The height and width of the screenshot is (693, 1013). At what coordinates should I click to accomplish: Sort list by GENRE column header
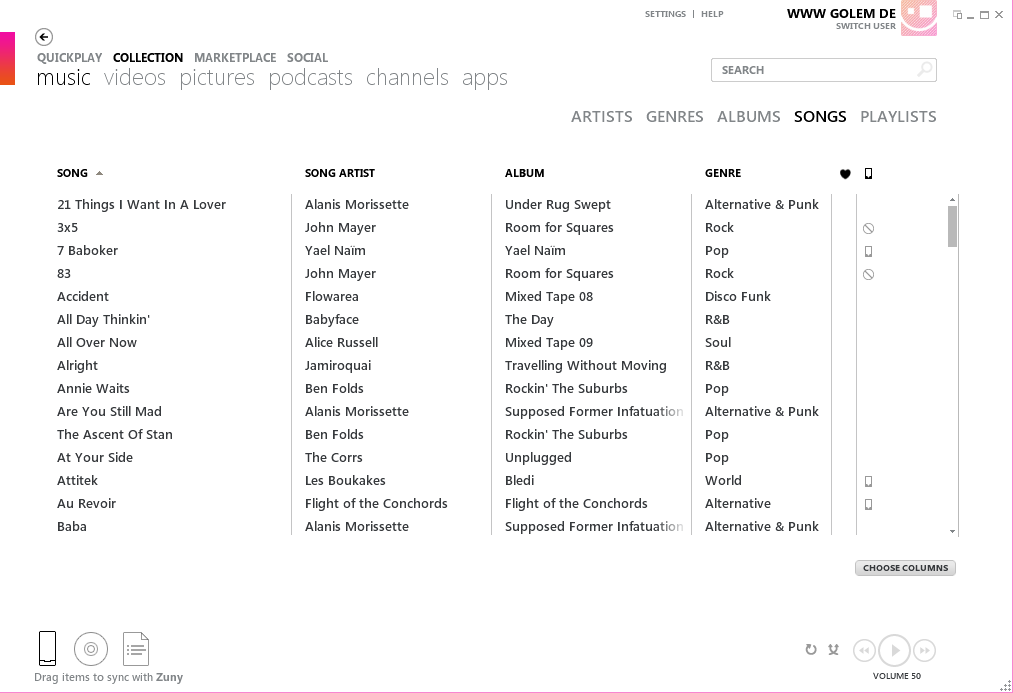point(723,173)
